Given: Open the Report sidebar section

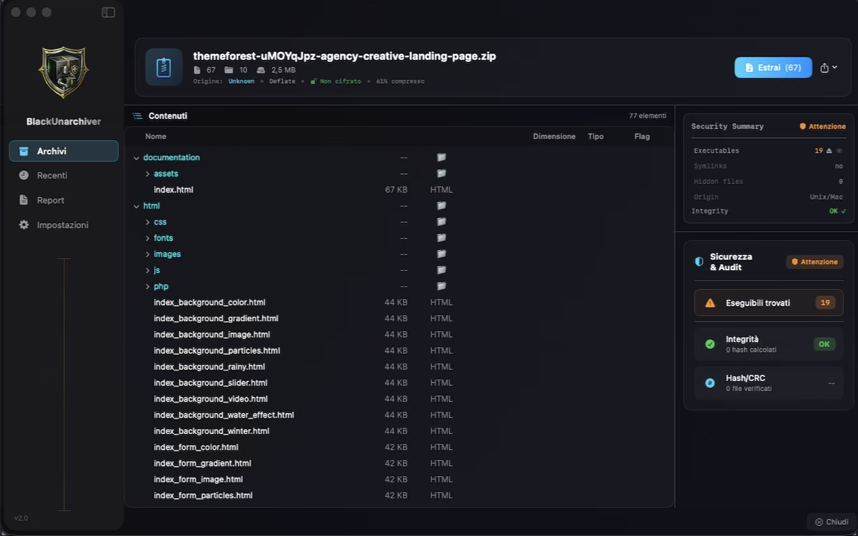Looking at the screenshot, I should [50, 200].
